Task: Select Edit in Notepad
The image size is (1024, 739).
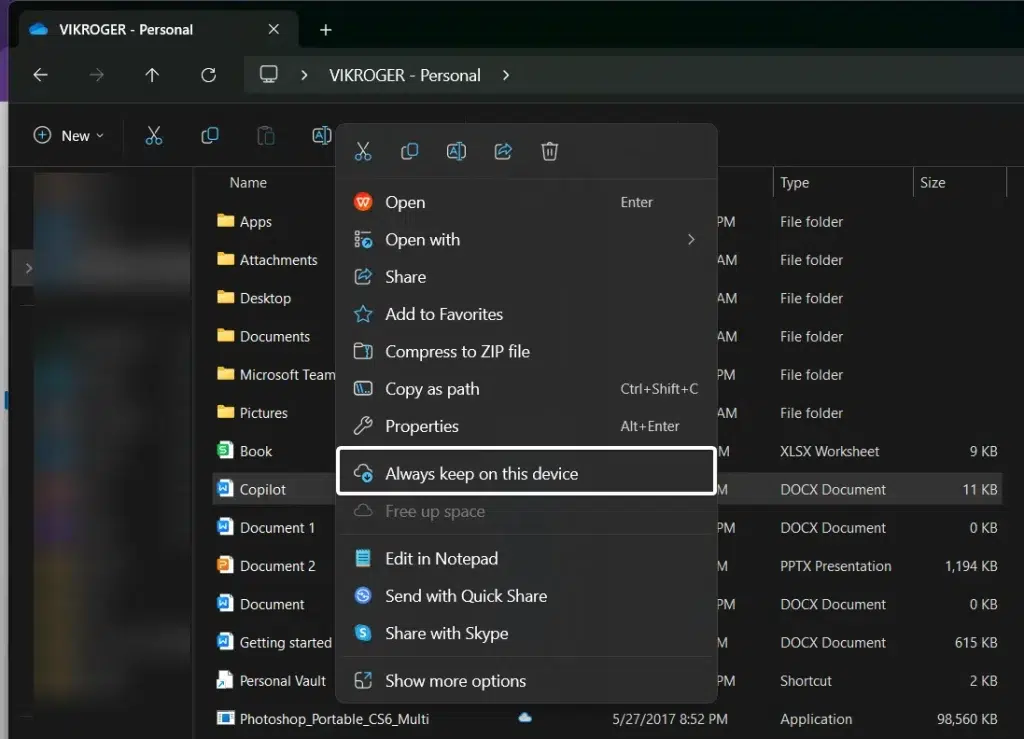Action: 526,559
